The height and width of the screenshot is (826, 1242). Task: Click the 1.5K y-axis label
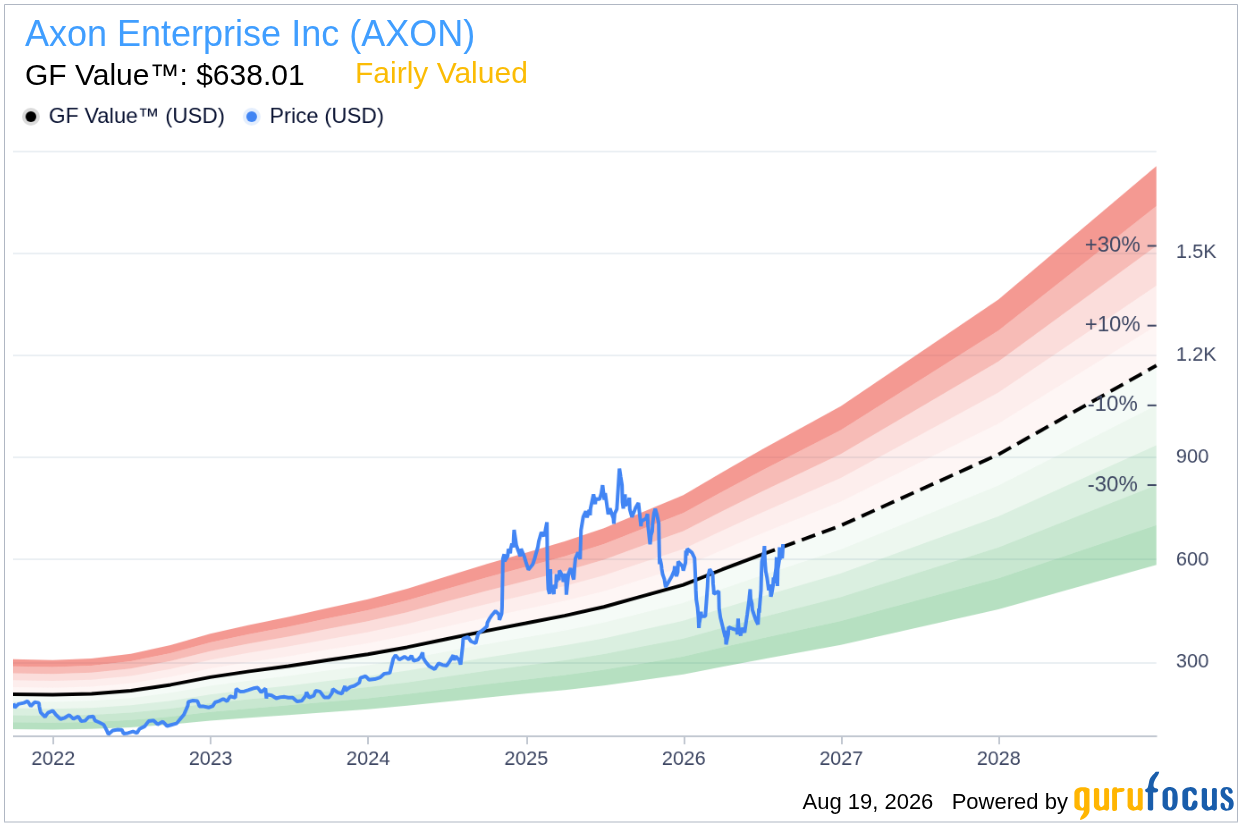(1196, 252)
